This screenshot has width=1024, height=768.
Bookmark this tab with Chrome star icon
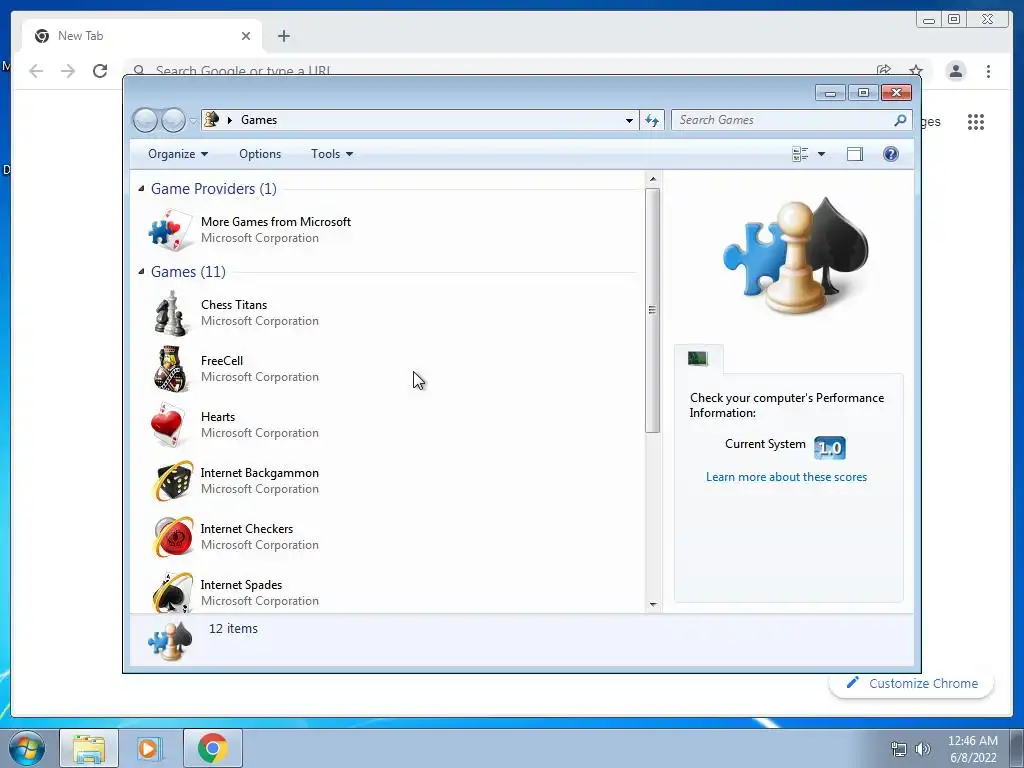pyautogui.click(x=916, y=71)
